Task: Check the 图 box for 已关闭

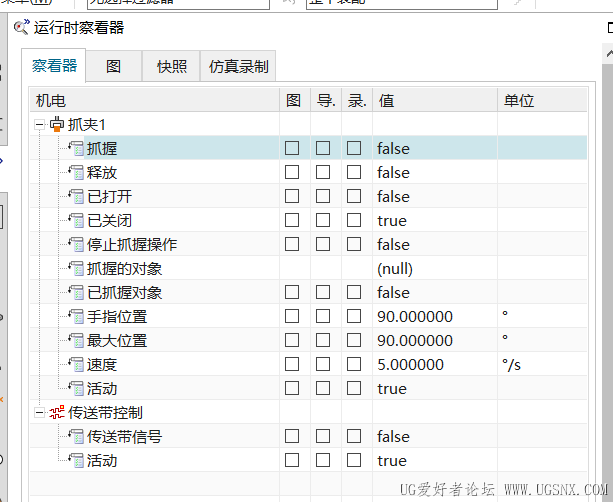Action: (x=292, y=220)
